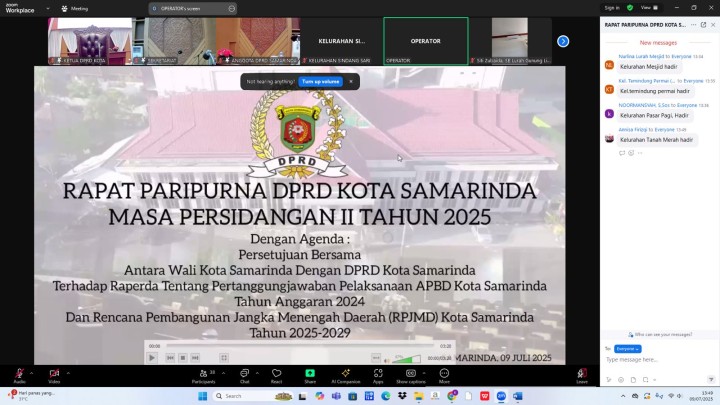This screenshot has height=405, width=720.
Task: Mute the media player speaker icon
Action: (387, 359)
